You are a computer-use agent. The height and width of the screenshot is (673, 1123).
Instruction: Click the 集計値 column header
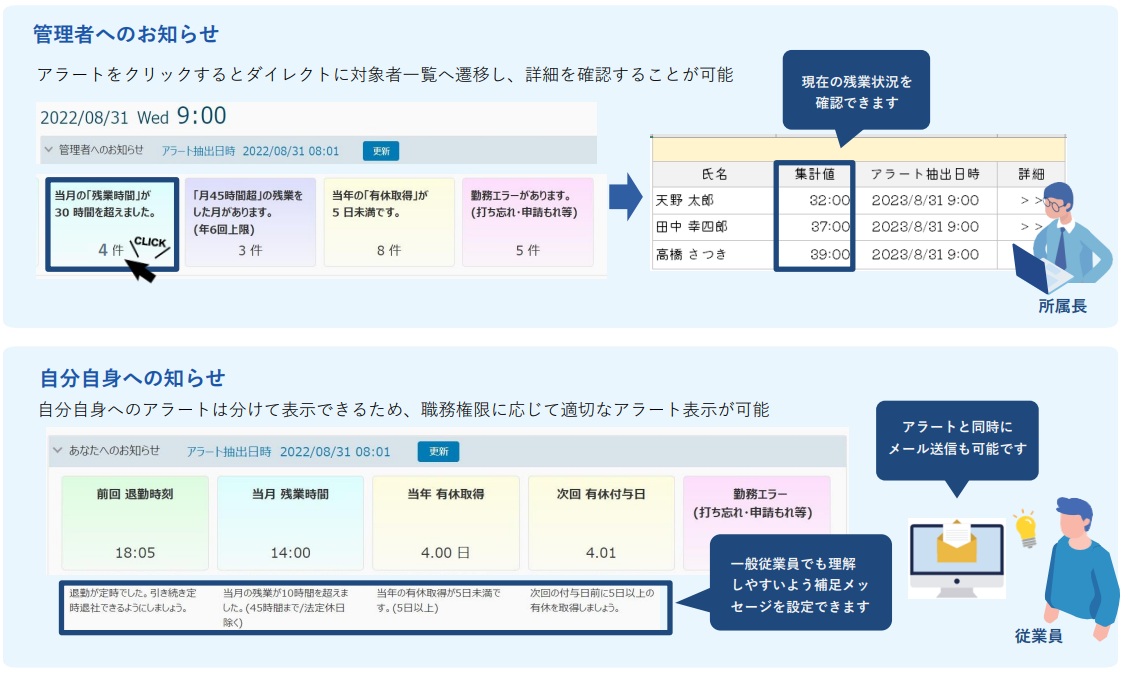pyautogui.click(x=814, y=174)
